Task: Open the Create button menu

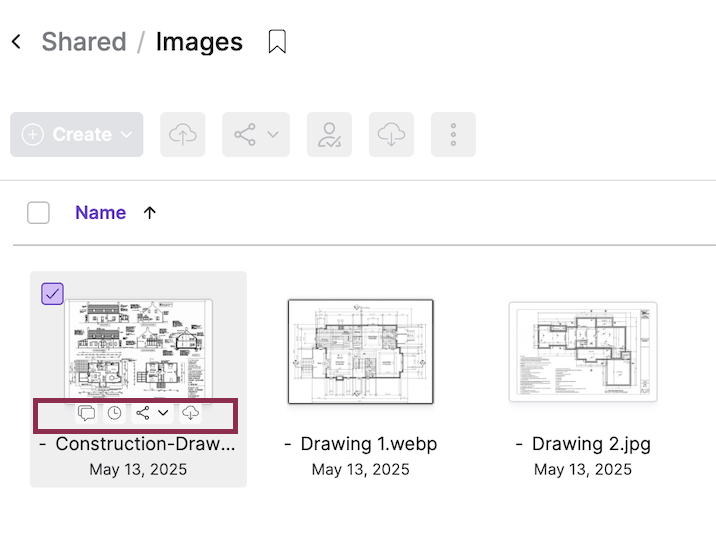Action: pos(77,134)
